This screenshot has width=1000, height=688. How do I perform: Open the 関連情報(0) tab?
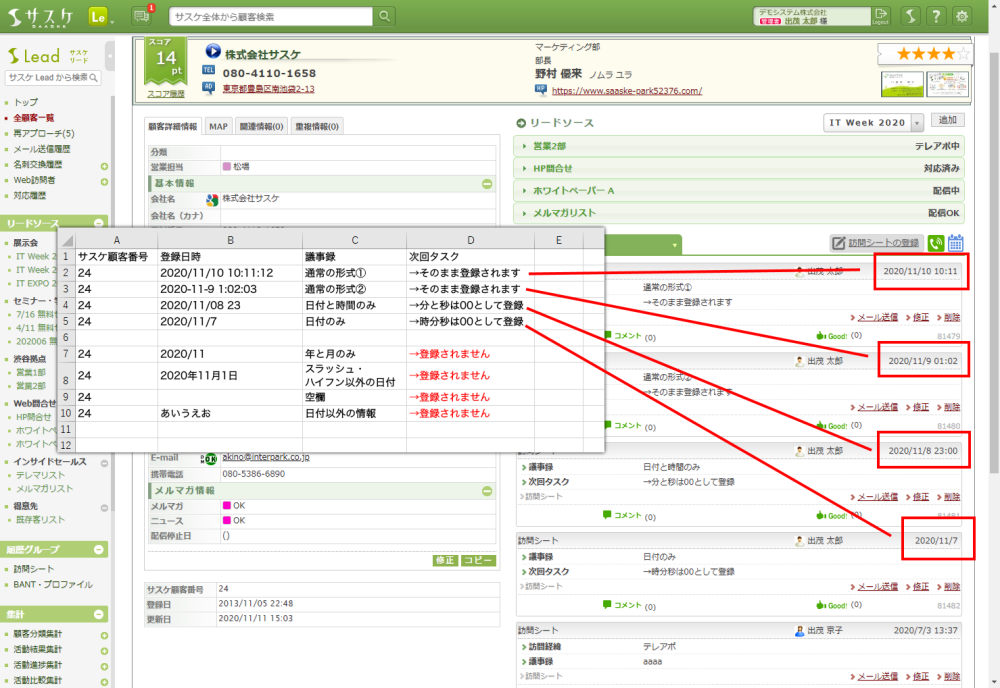261,126
